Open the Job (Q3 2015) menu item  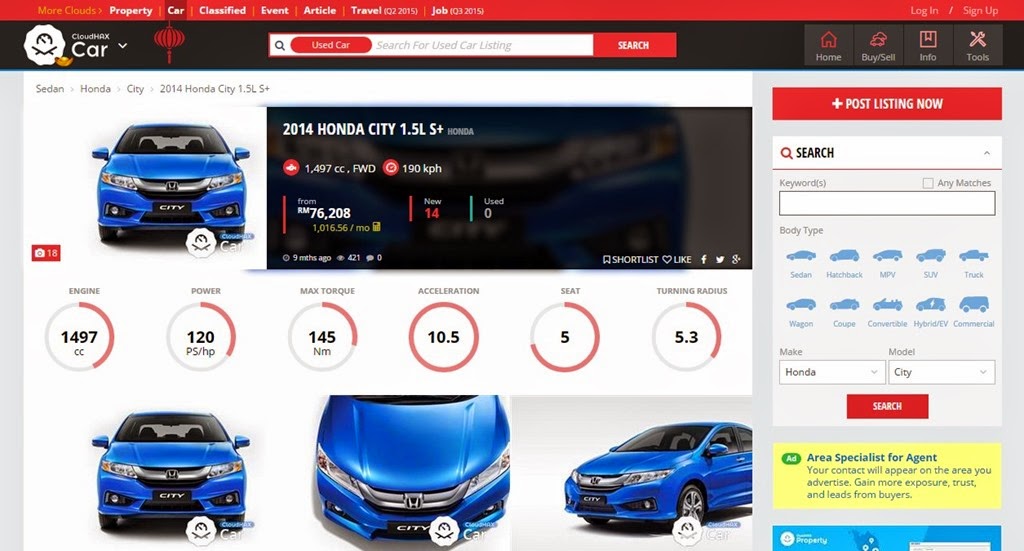click(x=457, y=10)
